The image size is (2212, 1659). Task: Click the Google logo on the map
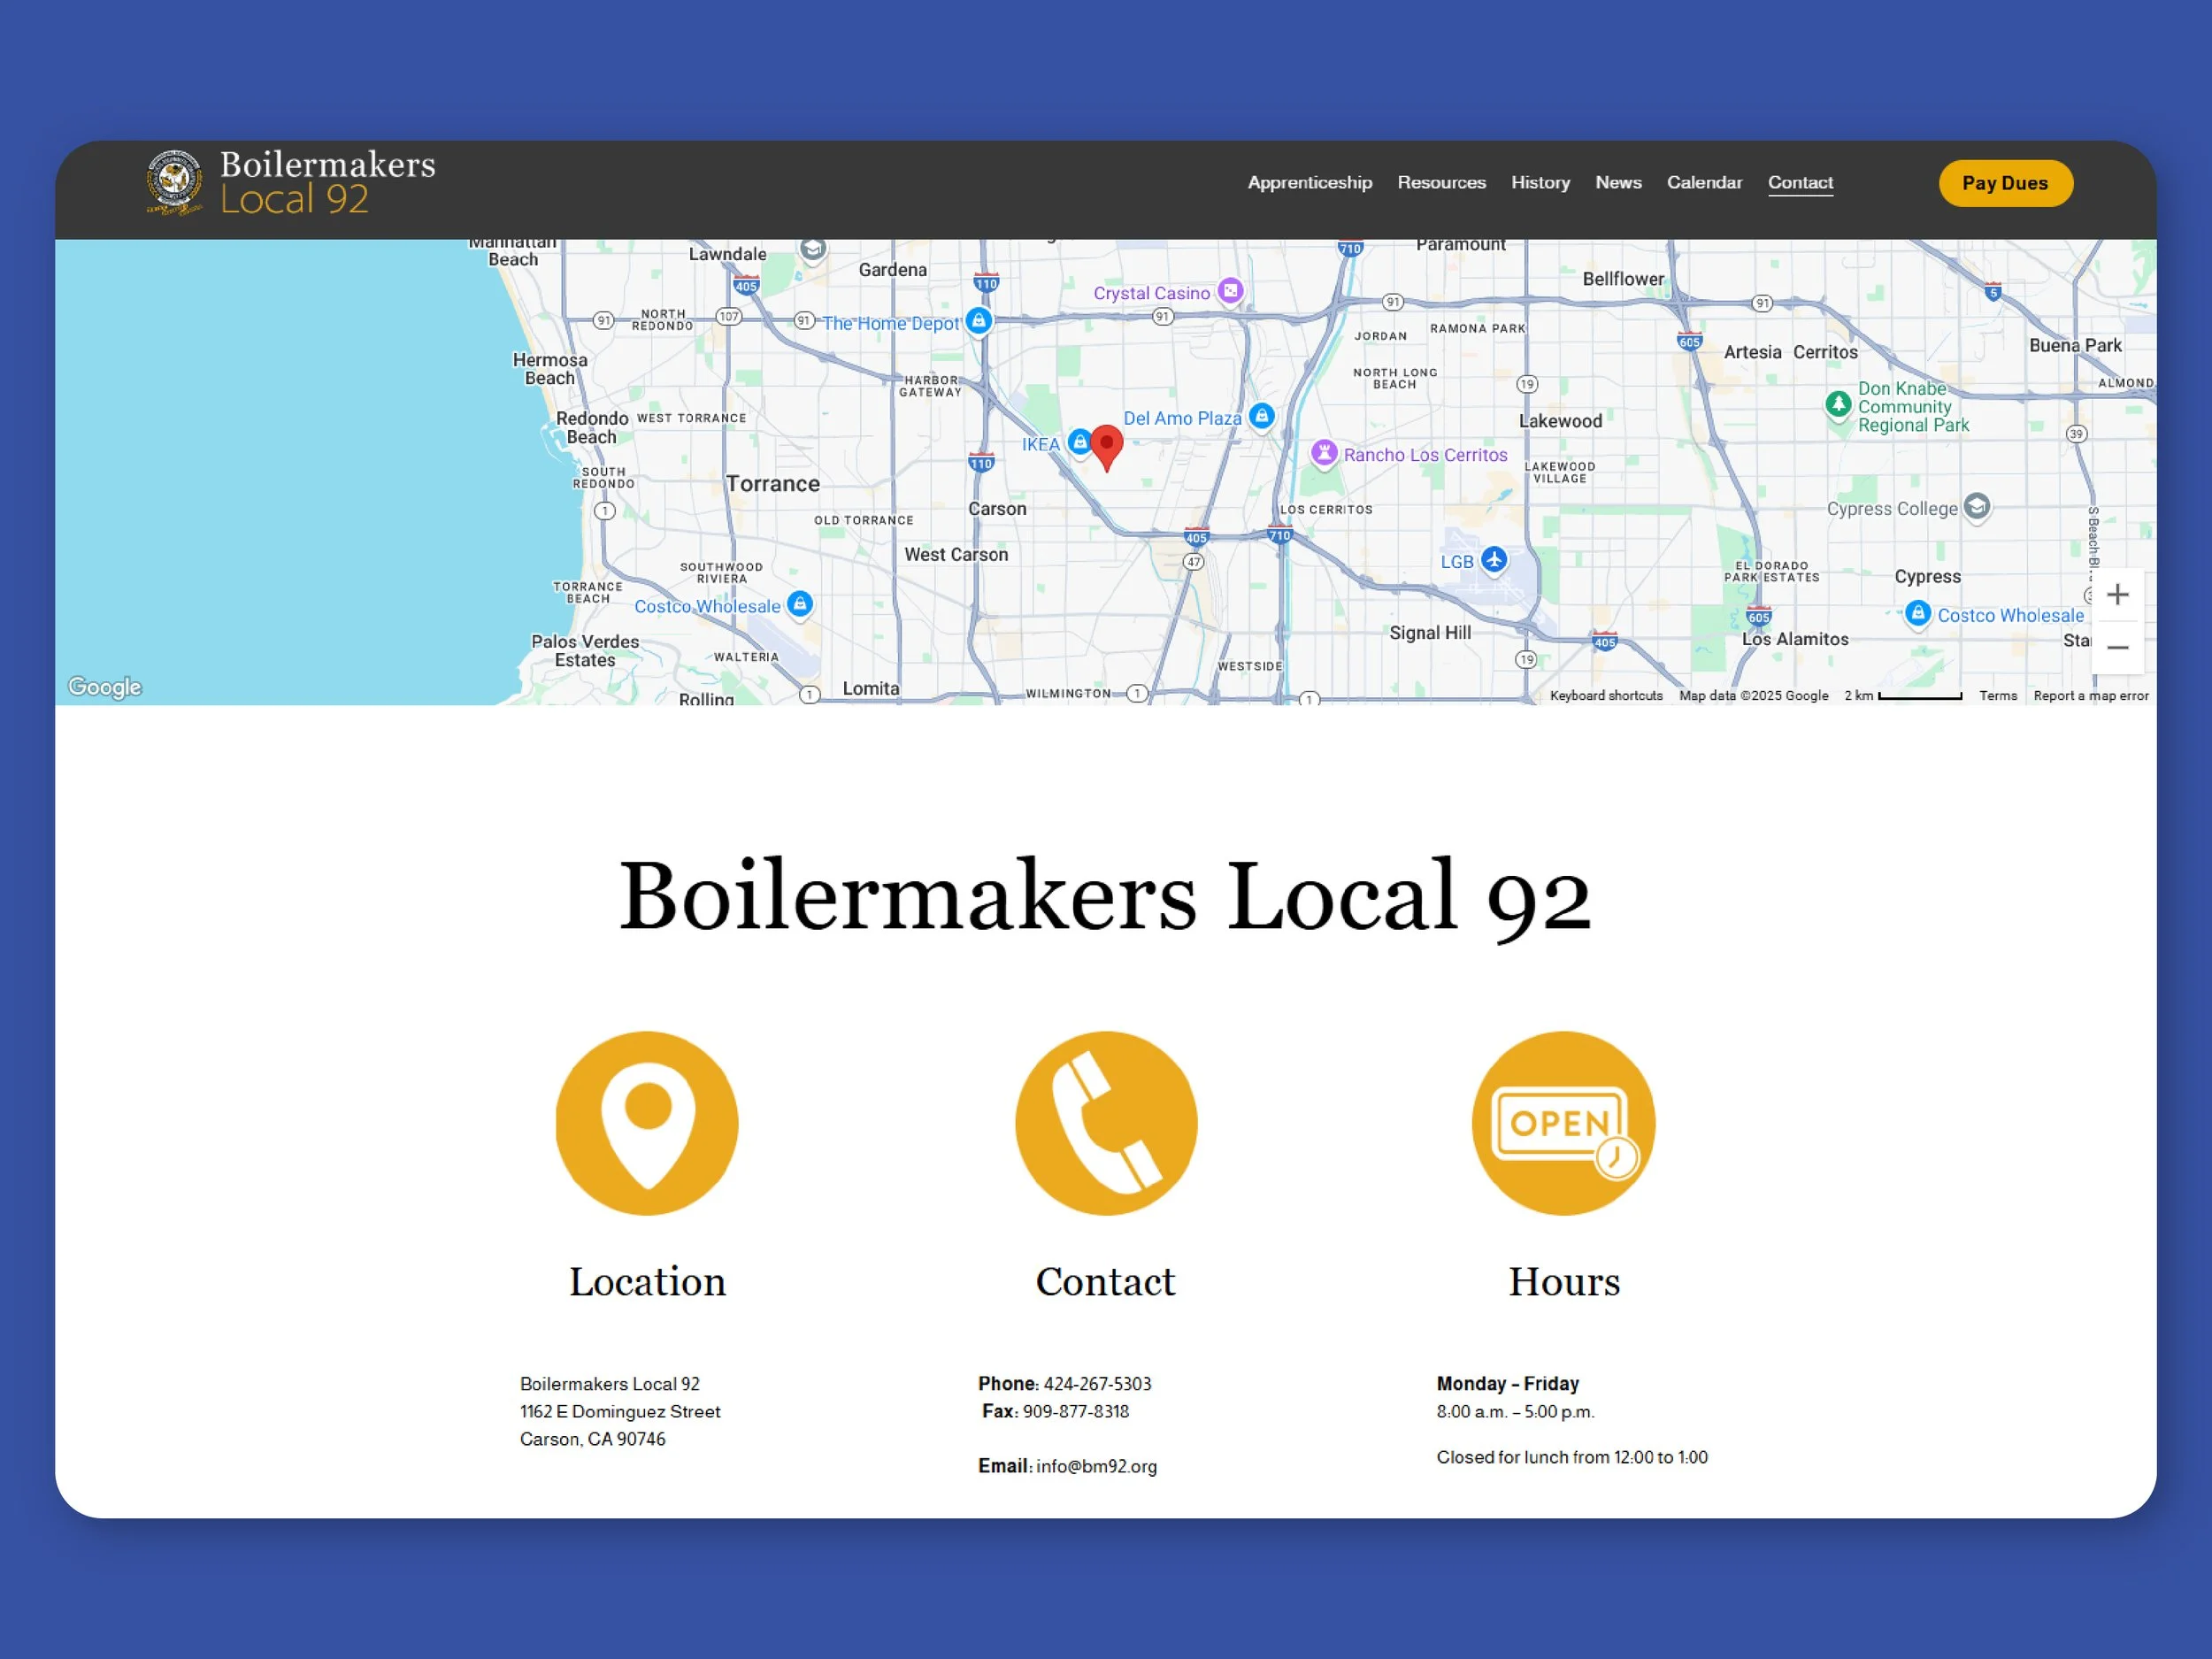pyautogui.click(x=105, y=687)
